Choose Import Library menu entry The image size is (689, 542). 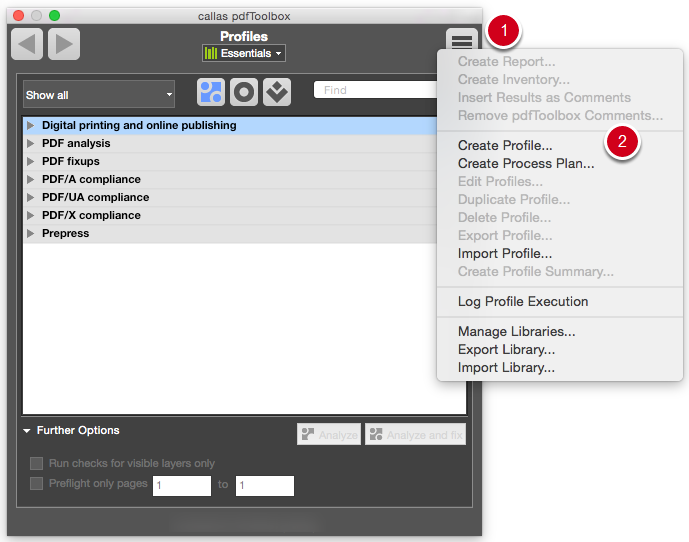pos(506,367)
